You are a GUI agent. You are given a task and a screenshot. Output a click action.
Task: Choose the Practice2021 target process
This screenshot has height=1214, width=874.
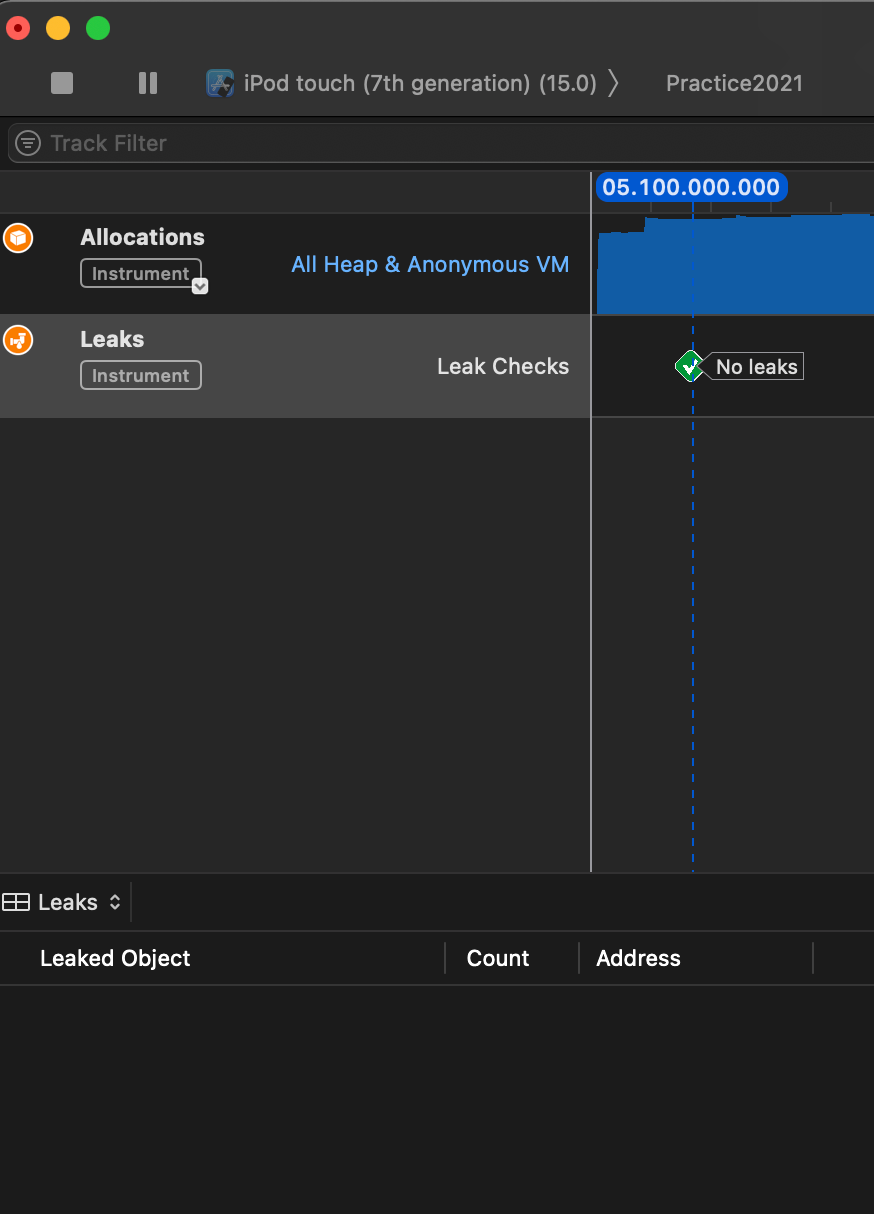(x=734, y=83)
